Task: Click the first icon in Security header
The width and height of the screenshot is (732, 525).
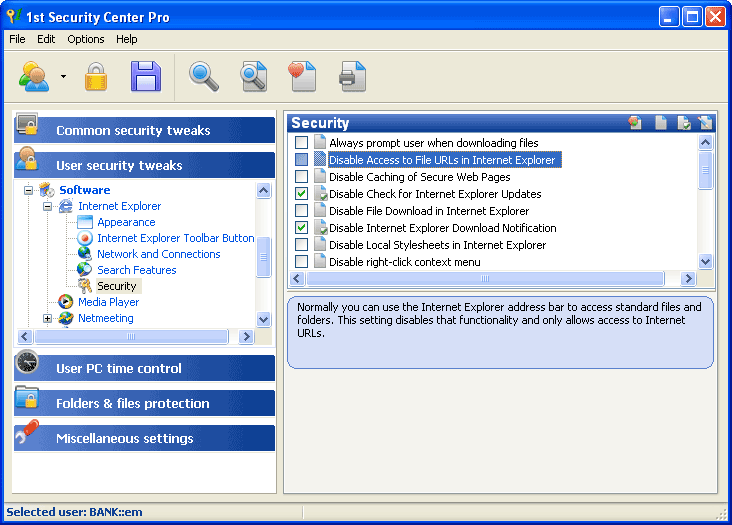Action: [x=635, y=123]
